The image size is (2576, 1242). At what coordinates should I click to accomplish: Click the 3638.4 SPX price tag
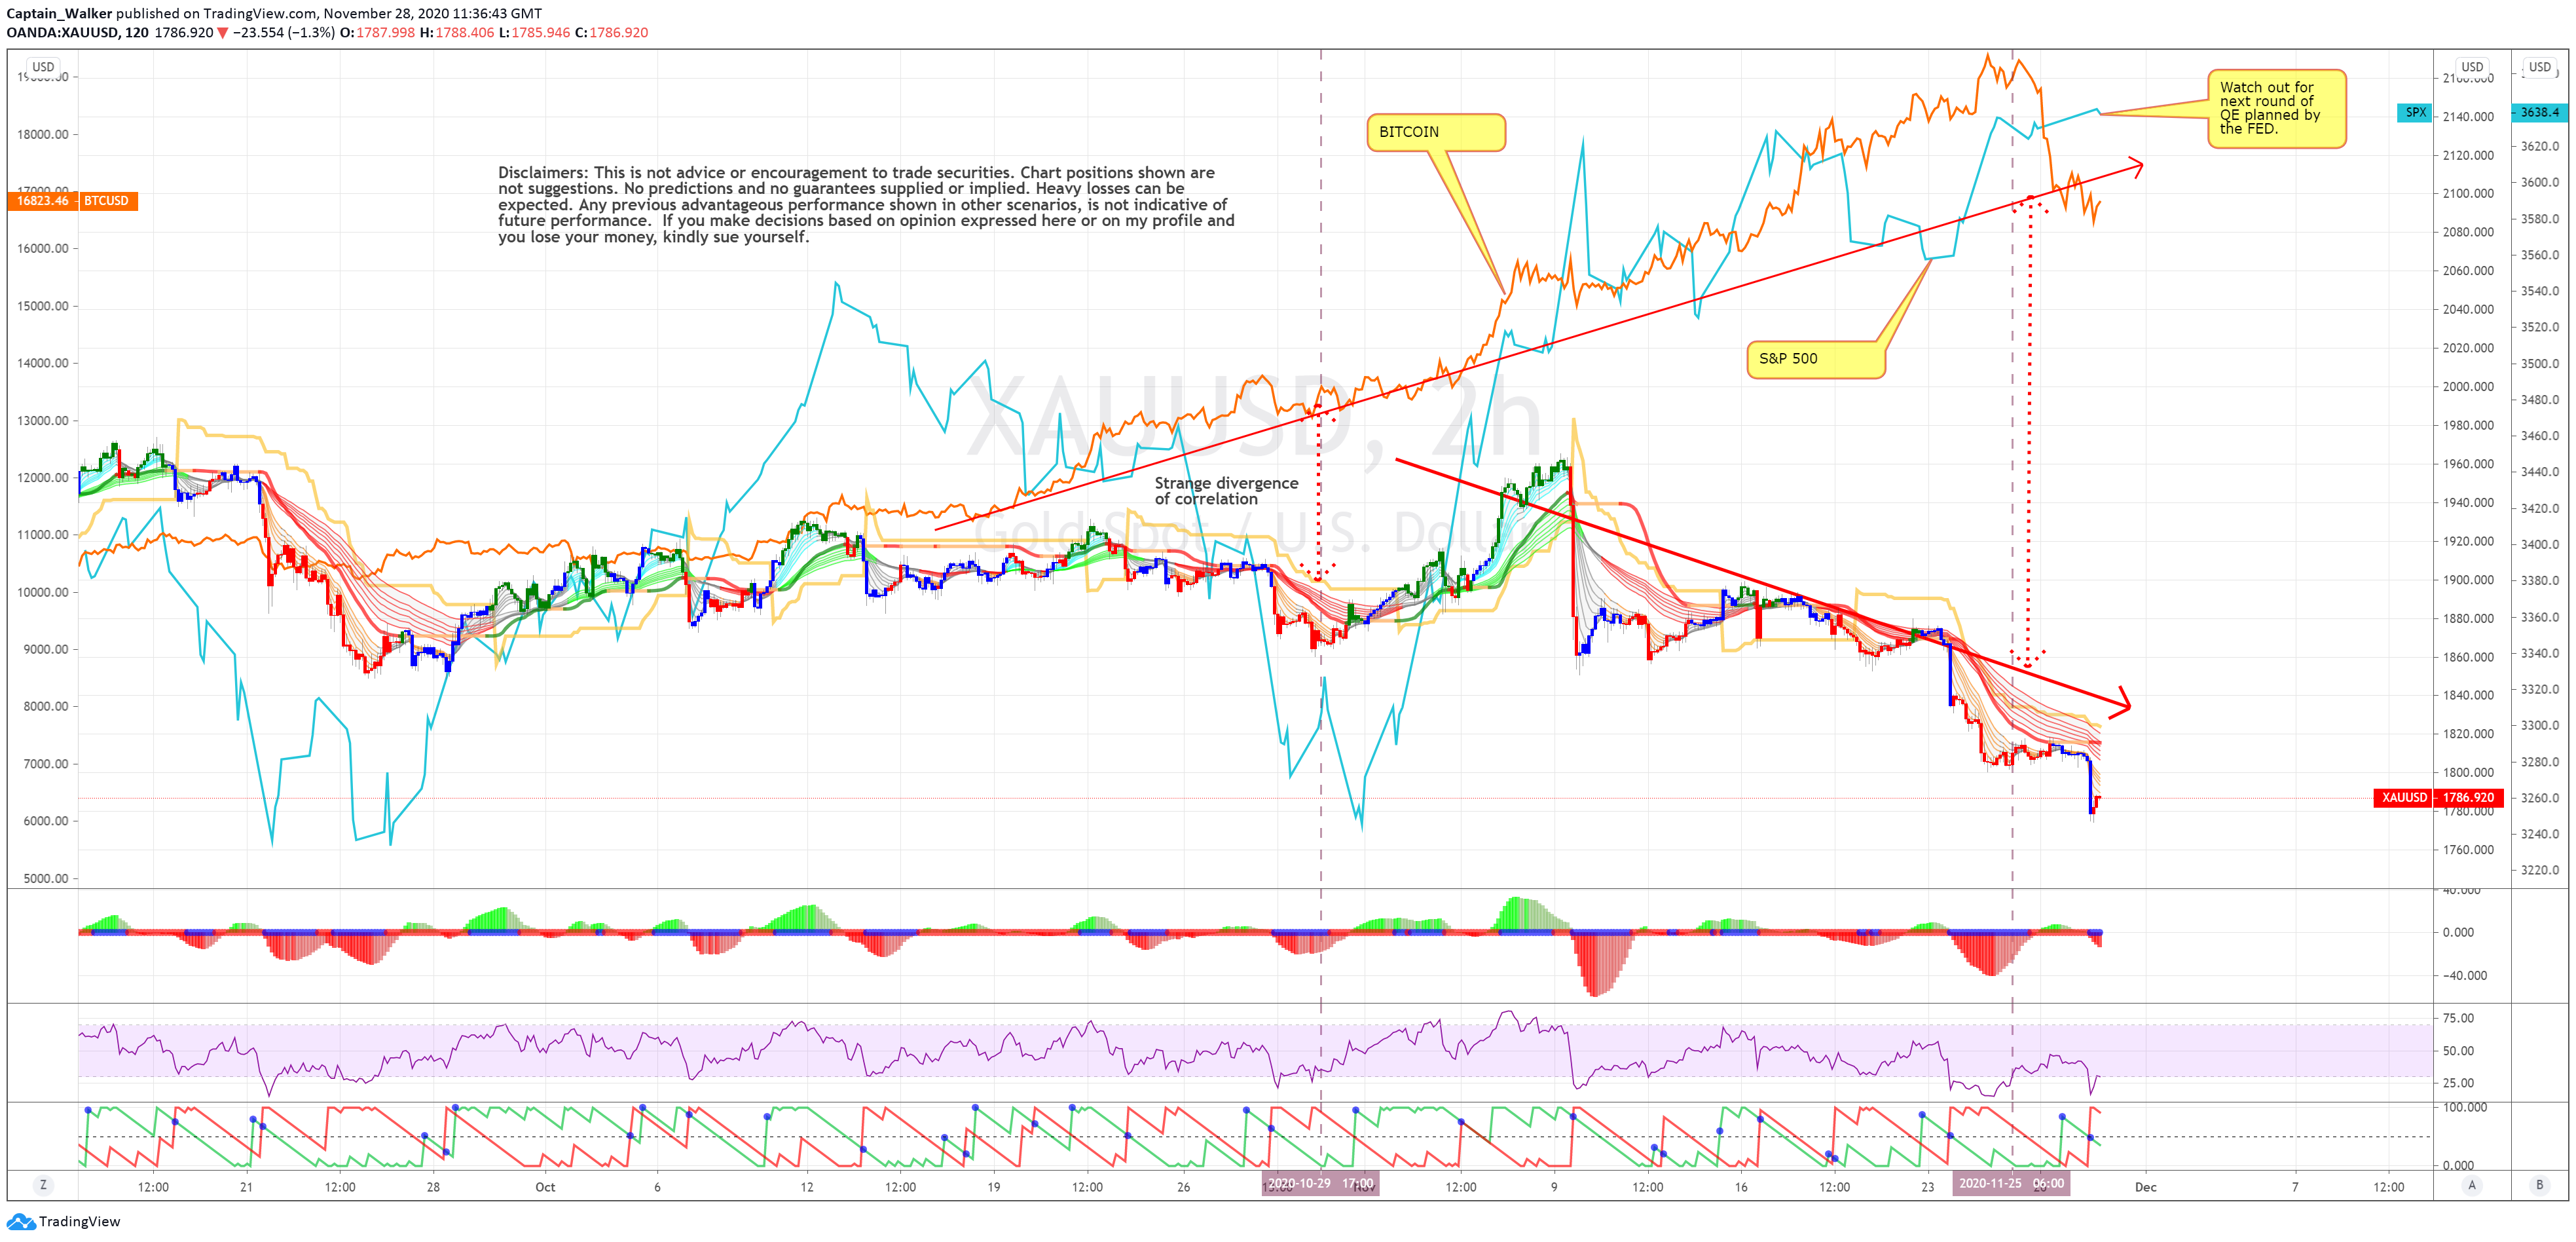tap(2539, 112)
